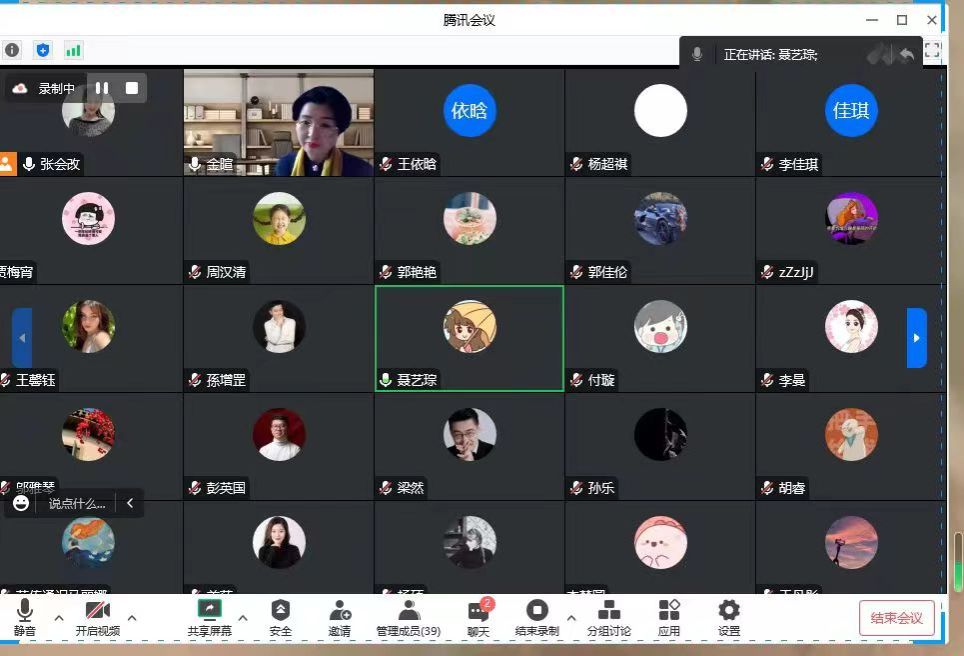Expand share options arrow beside 共享屏幕
This screenshot has height=656, width=964.
point(243,618)
